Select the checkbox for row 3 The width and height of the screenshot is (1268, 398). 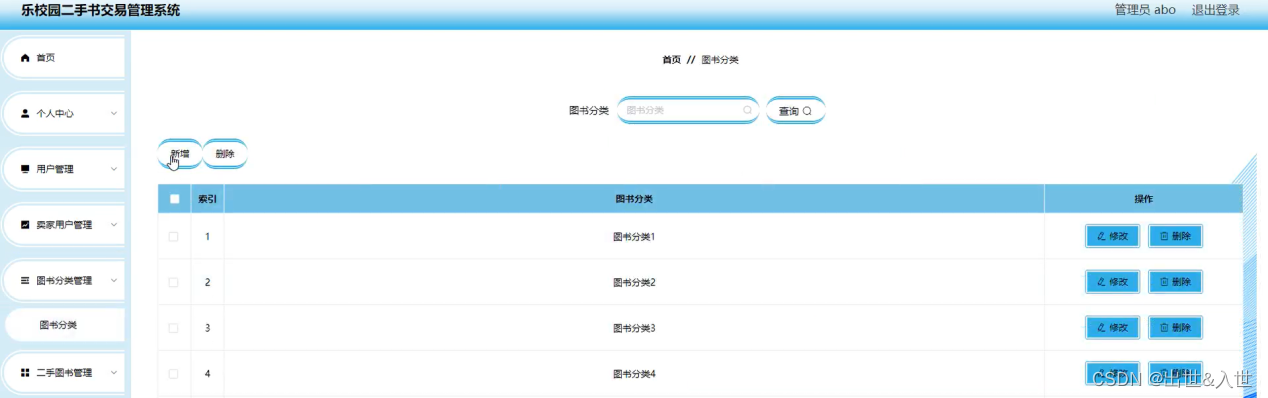point(174,328)
